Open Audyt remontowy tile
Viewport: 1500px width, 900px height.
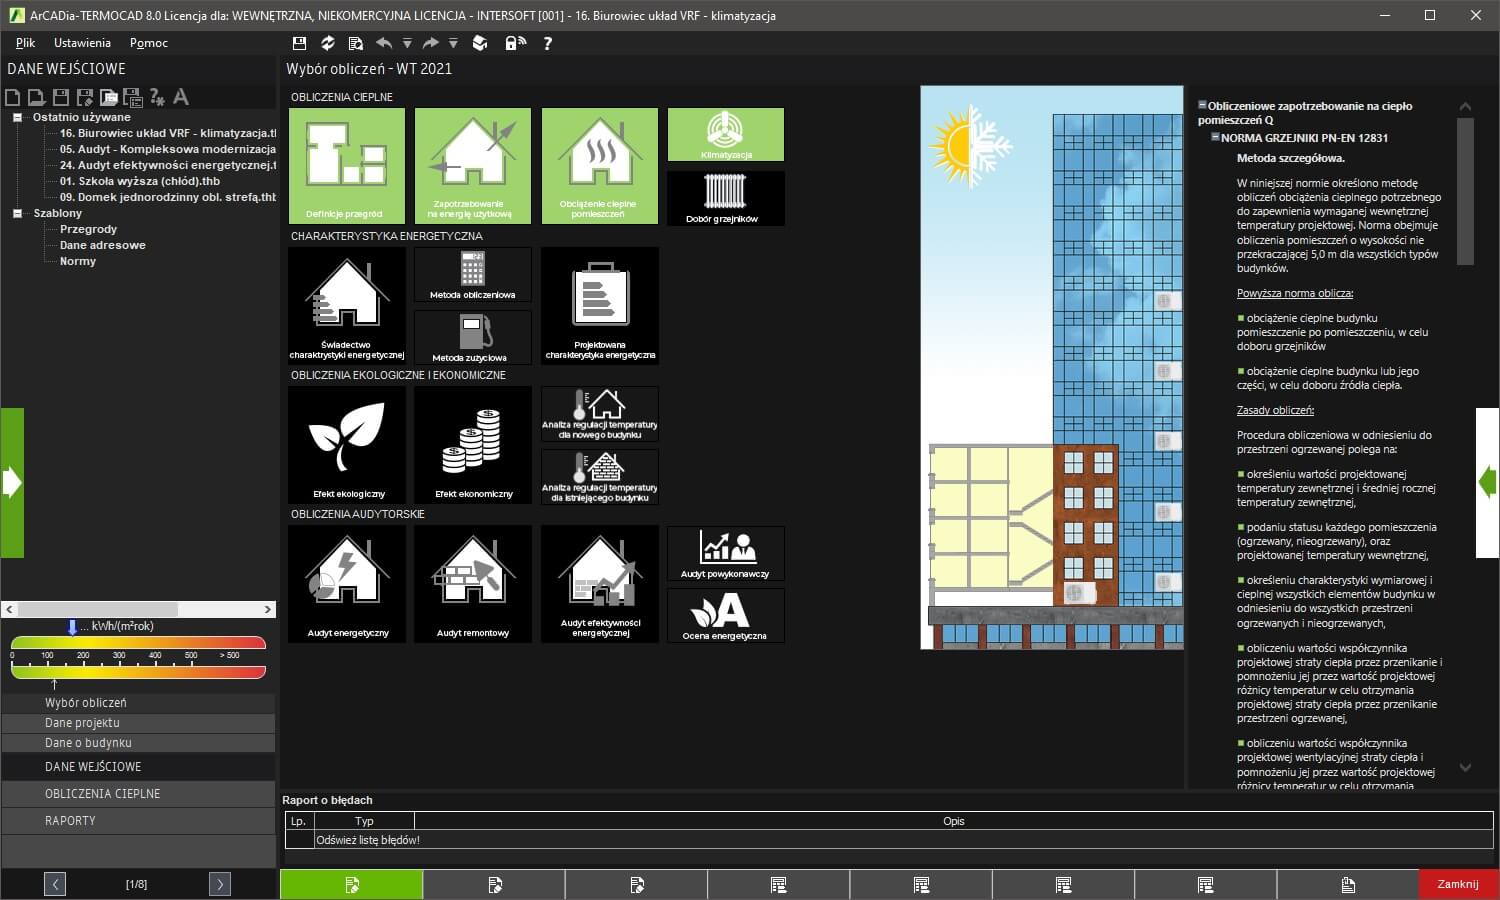pyautogui.click(x=473, y=583)
